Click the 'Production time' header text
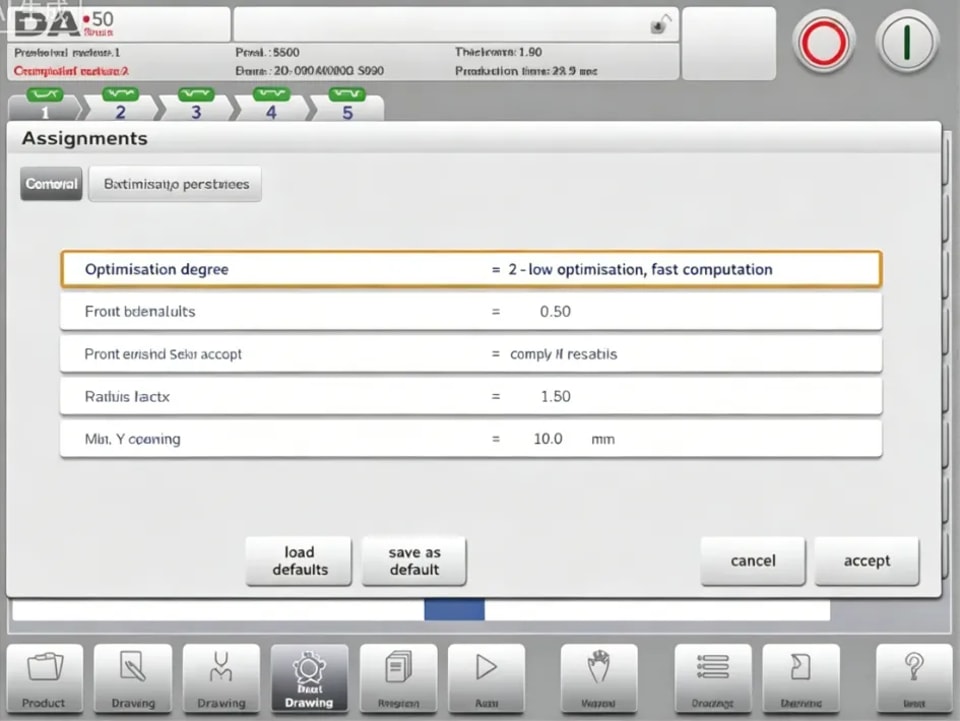This screenshot has height=721, width=960. 526,71
